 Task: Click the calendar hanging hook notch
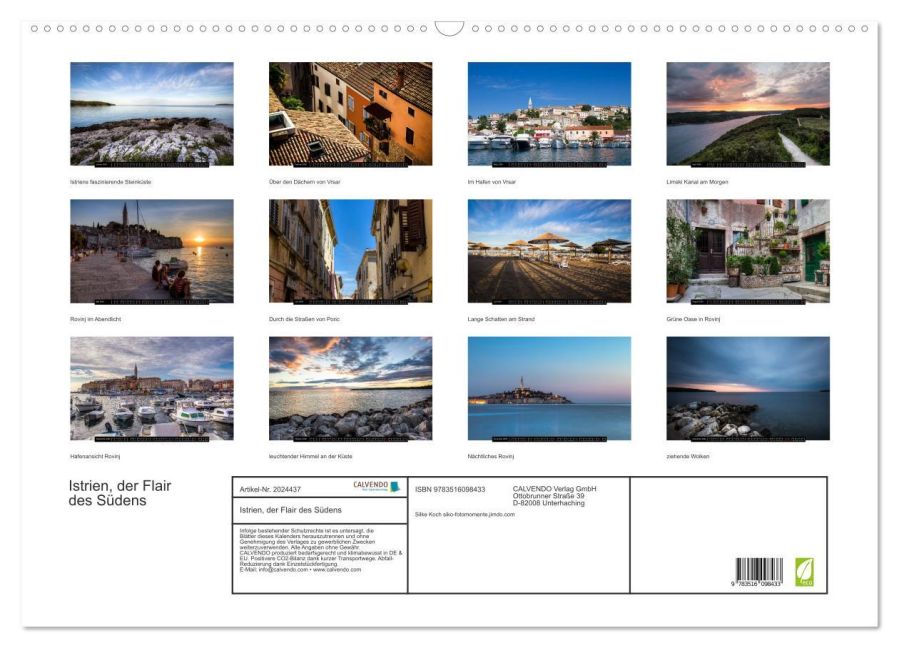449,29
